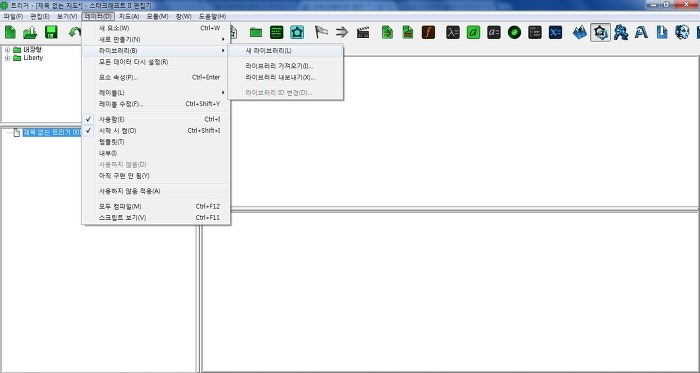Screen dimensions: 700x373
Task: Choose 라이브러리 가져오기(I)...
Action: [285, 66]
